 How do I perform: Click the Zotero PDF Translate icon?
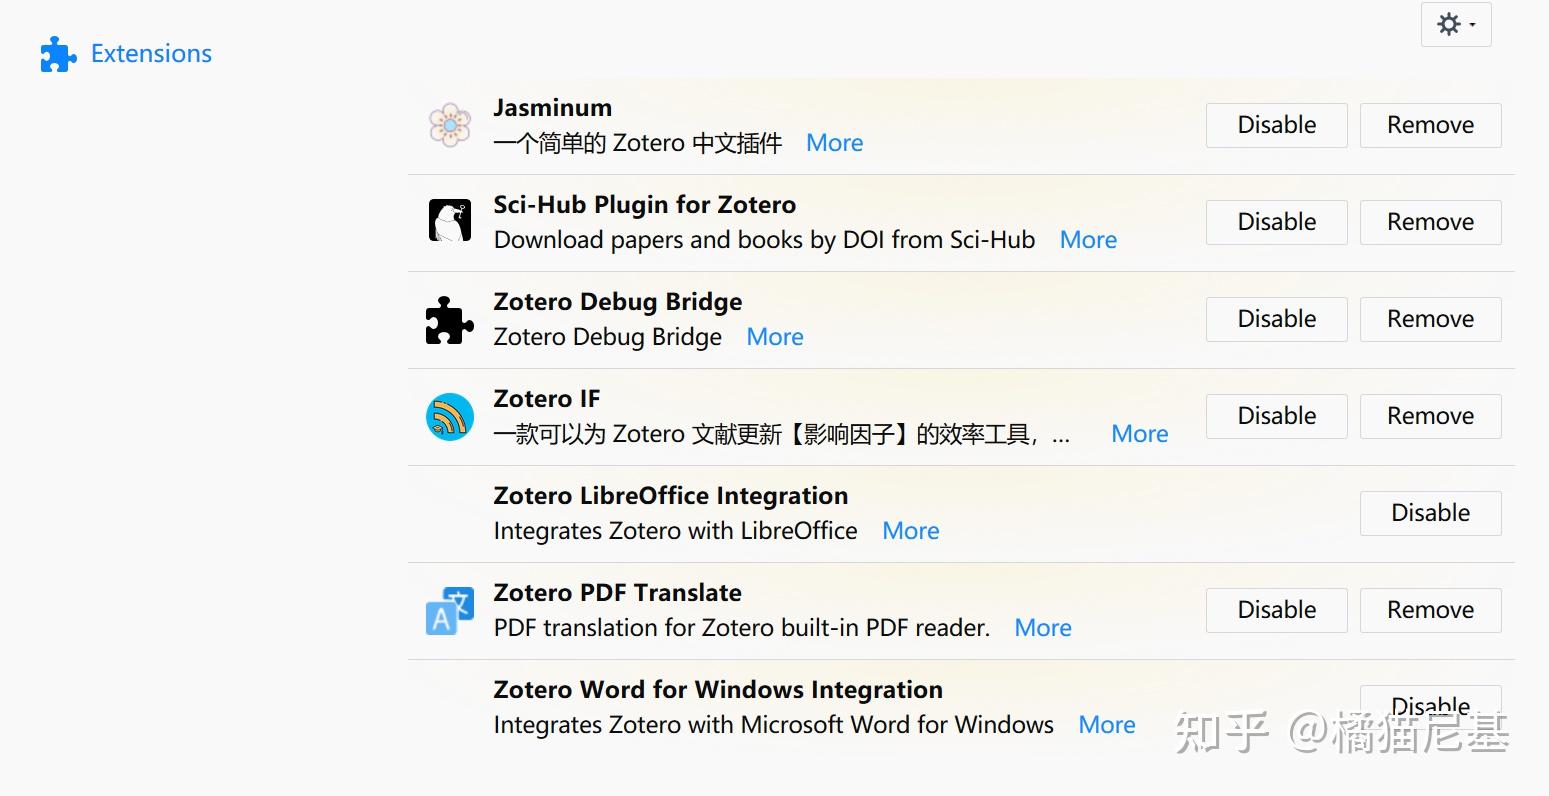[449, 610]
